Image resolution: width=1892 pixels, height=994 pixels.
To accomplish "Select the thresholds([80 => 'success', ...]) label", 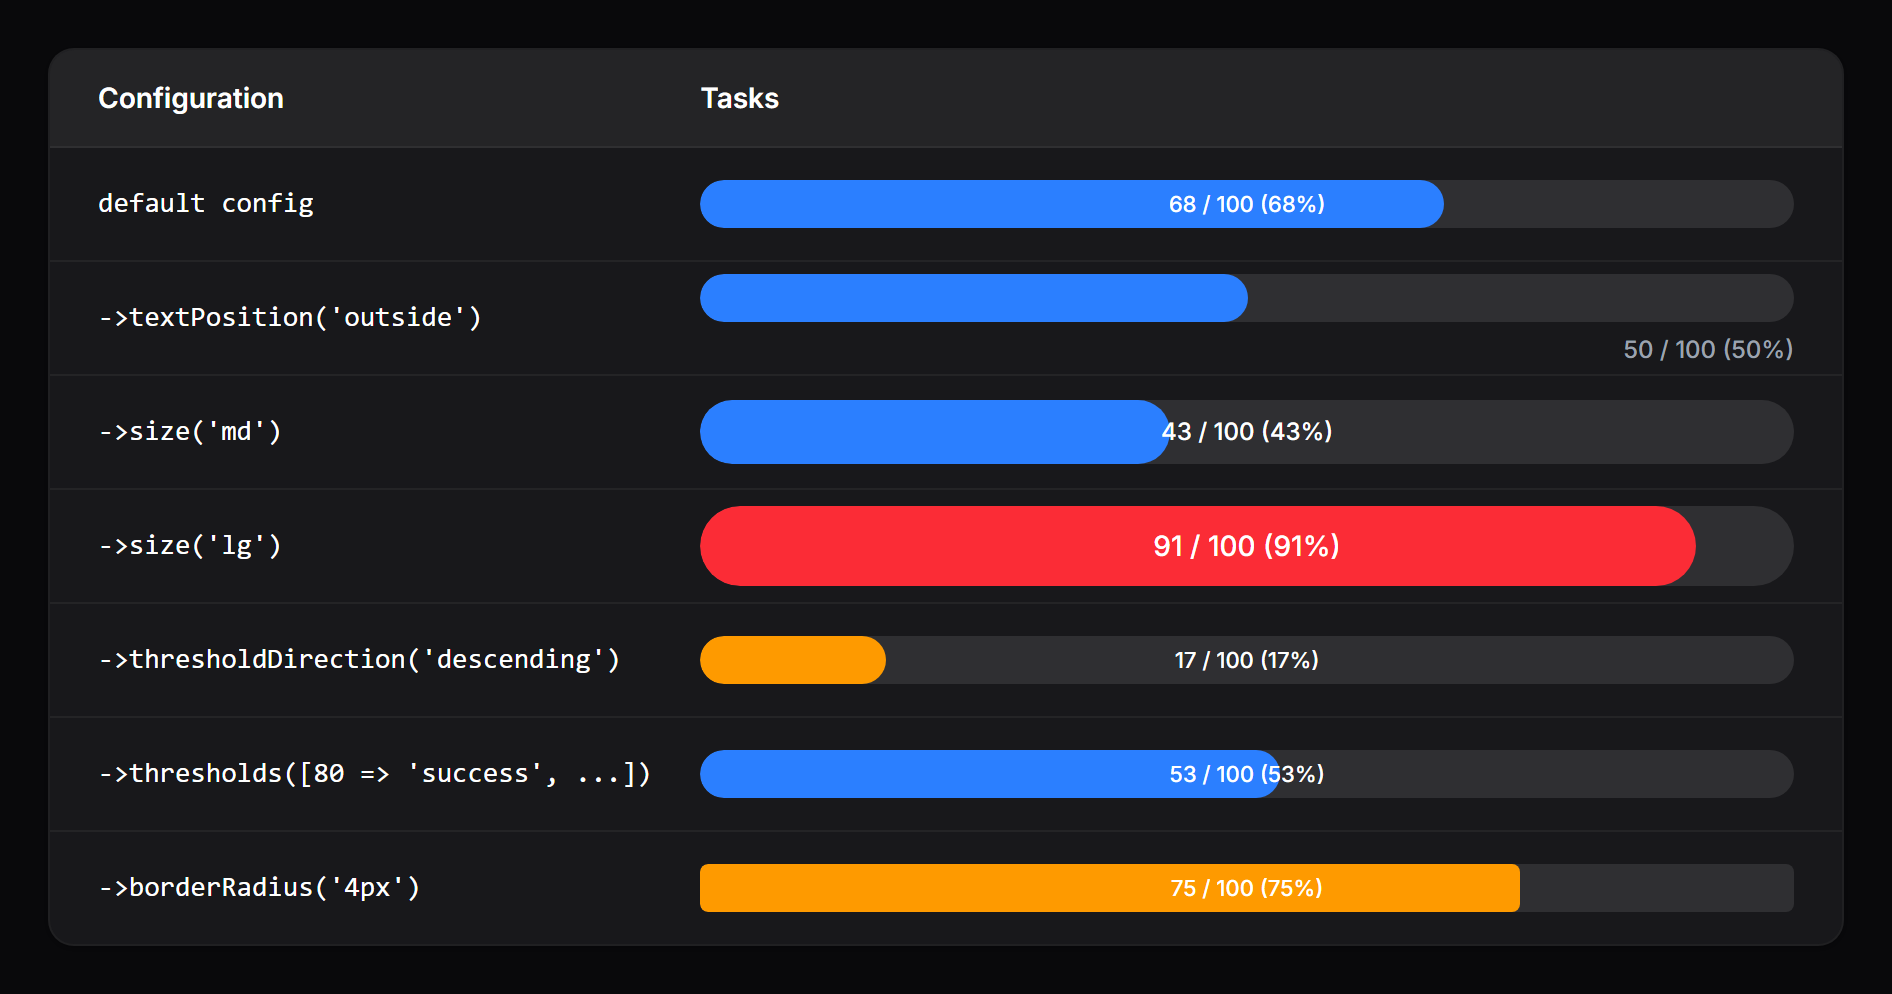I will pos(374,773).
